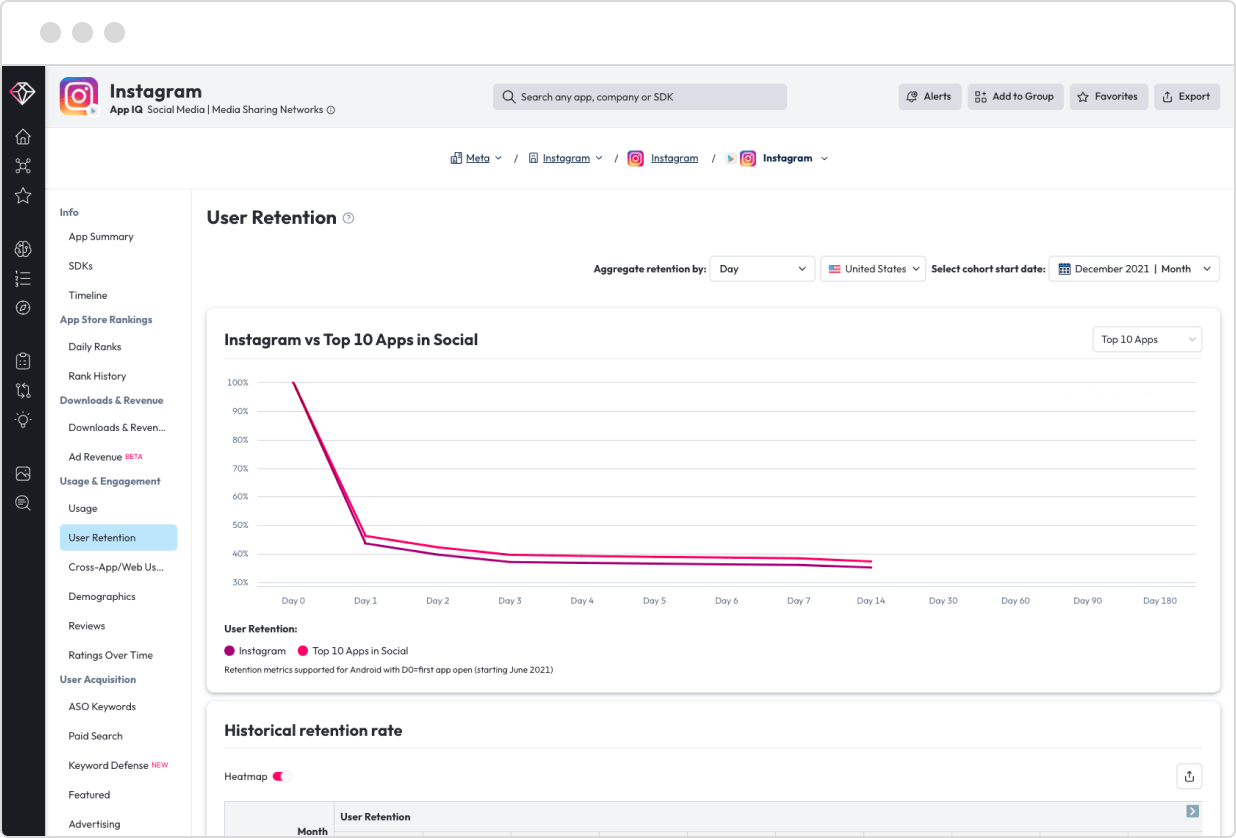
Task: Open the chat search icon in the sidebar
Action: point(23,503)
